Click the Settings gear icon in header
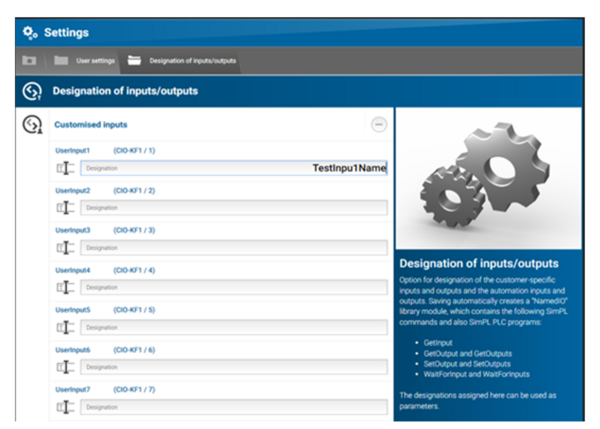Screen dimensions: 600x429 [x=30, y=33]
